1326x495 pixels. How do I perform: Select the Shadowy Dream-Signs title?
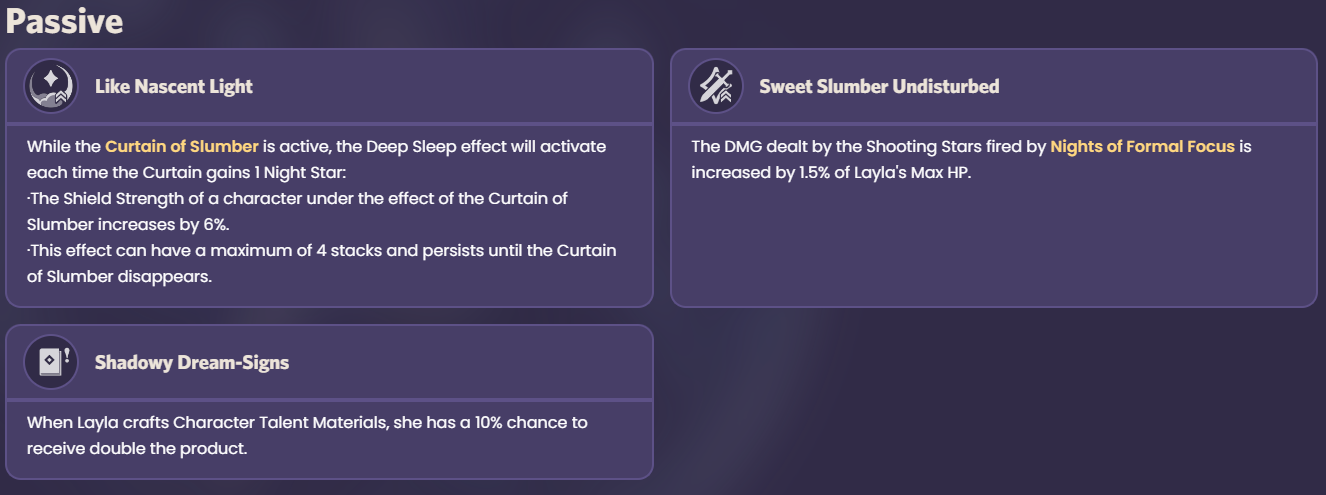[192, 362]
